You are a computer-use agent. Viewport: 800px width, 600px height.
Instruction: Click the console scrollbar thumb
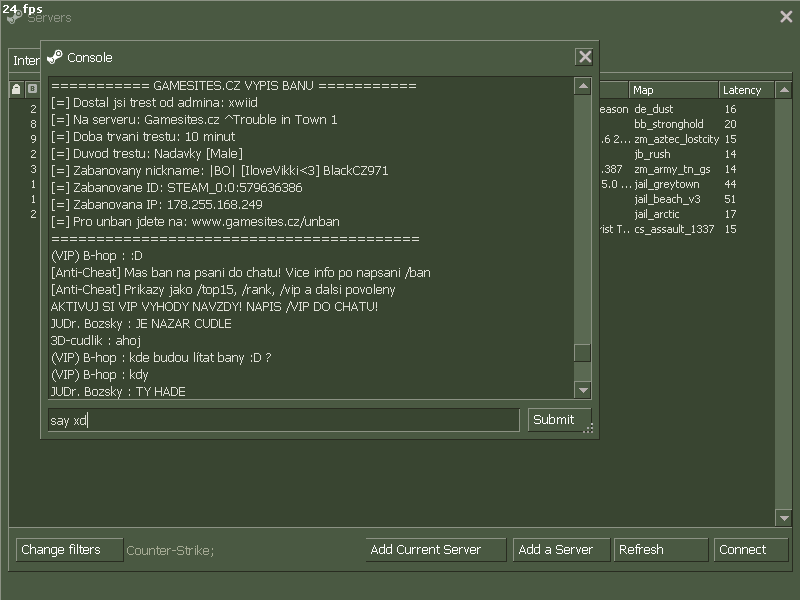click(x=582, y=353)
